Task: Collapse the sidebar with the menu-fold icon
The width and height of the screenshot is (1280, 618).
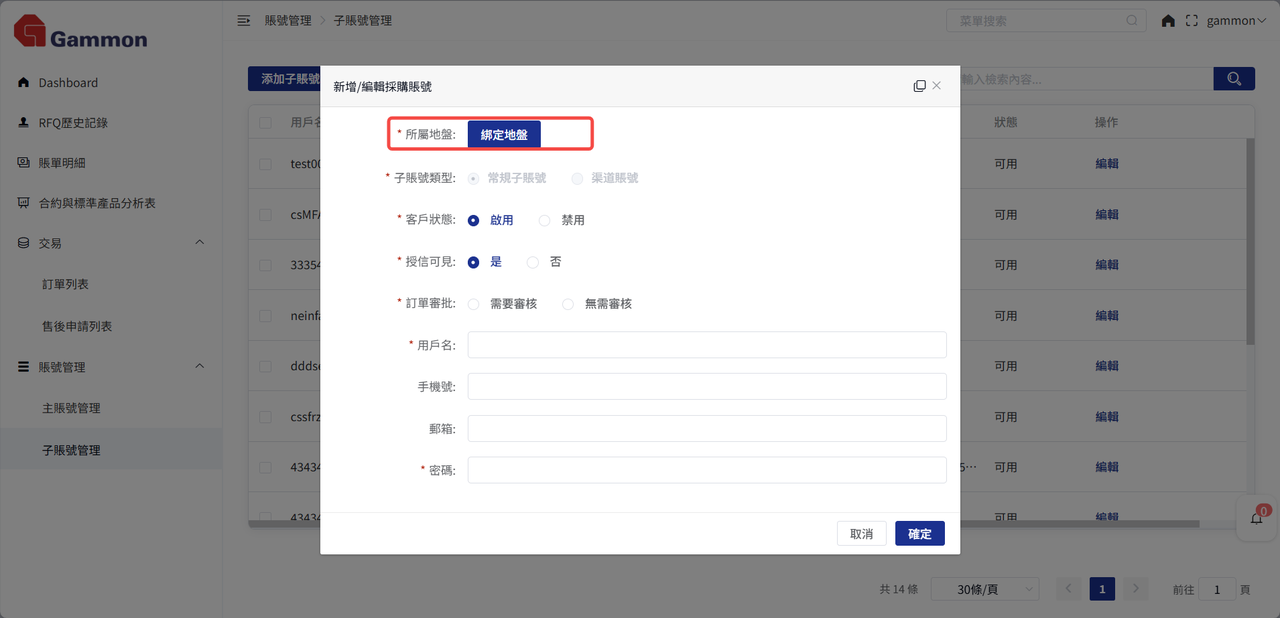Action: [x=243, y=21]
